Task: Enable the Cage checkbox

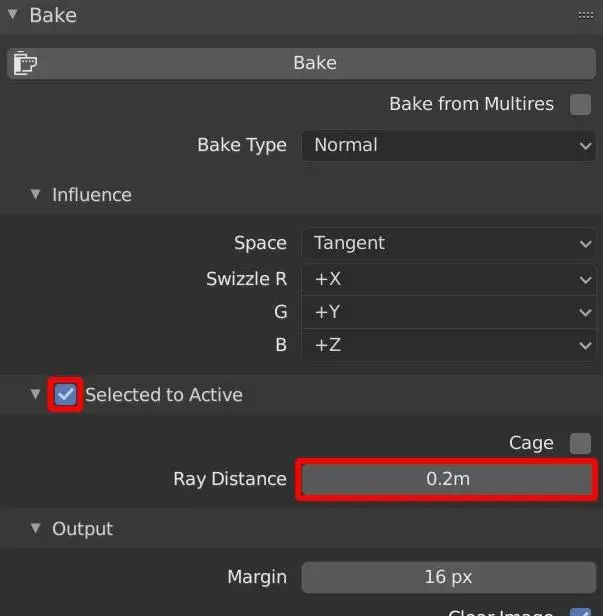Action: pos(580,443)
